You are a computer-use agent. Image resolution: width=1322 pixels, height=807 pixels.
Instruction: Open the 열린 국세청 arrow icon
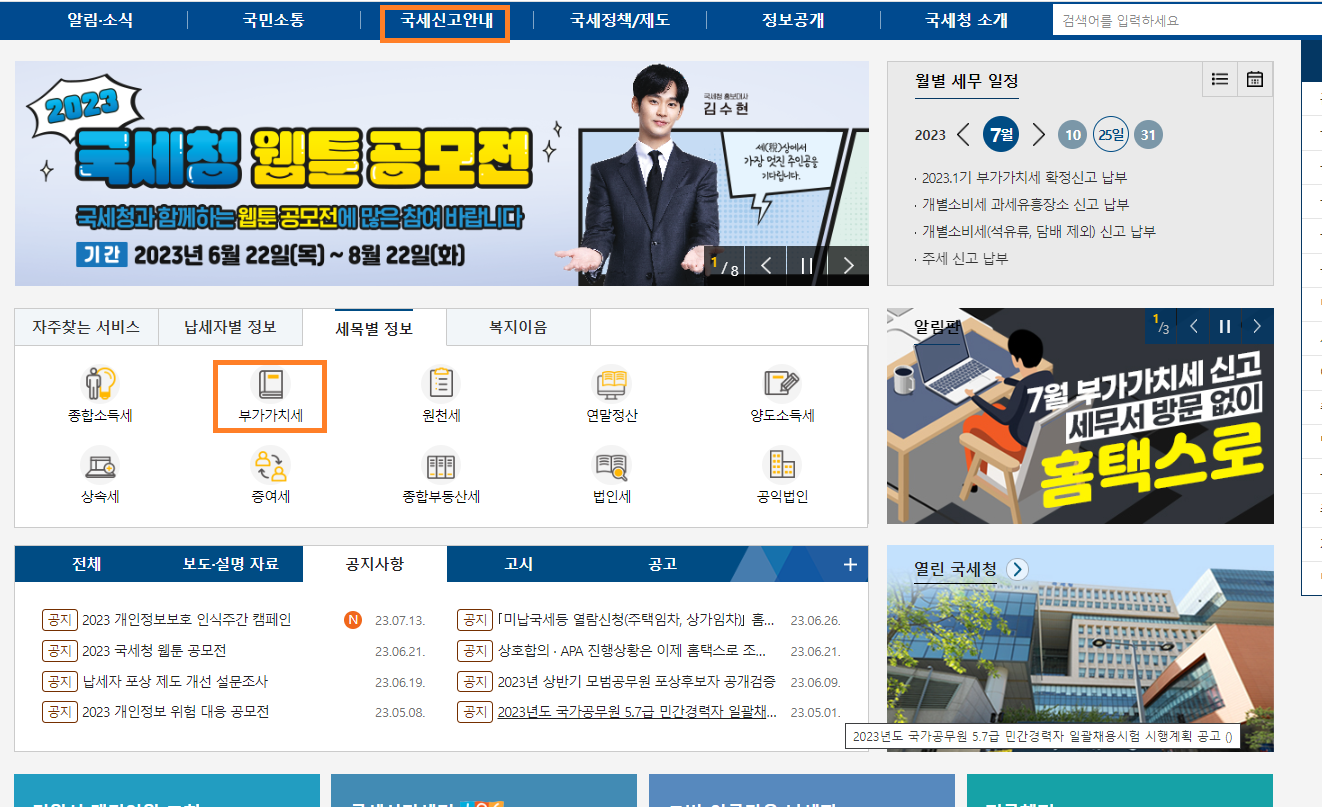coord(1018,569)
